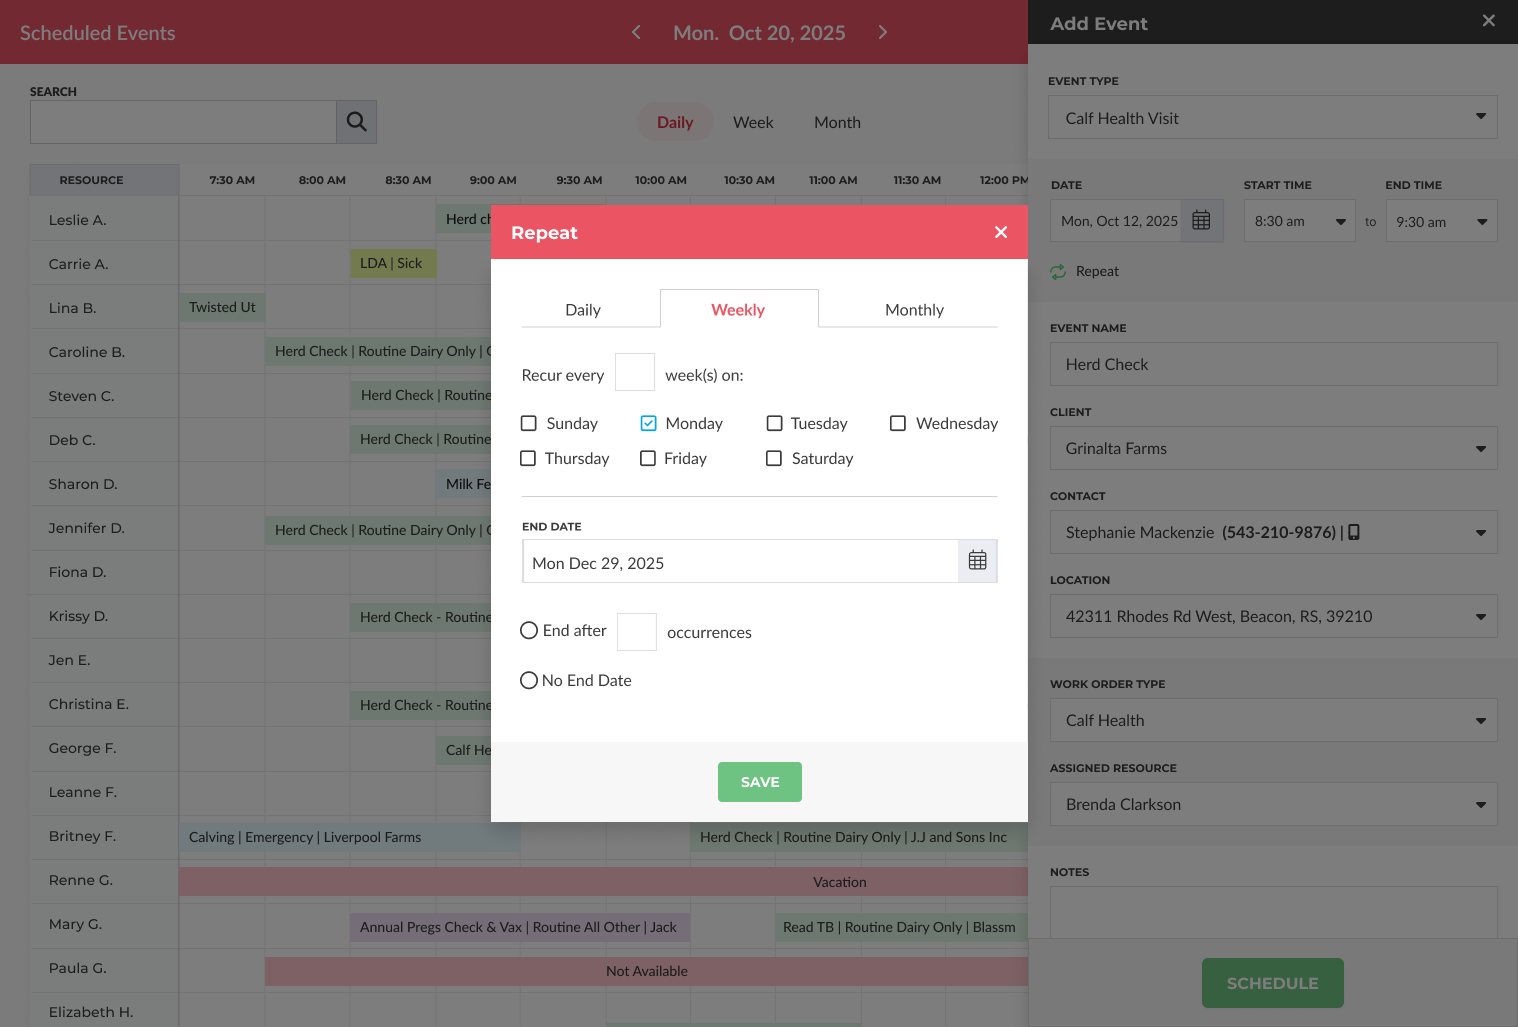The height and width of the screenshot is (1027, 1518).
Task: Close the Add Event panel
Action: 1488,21
